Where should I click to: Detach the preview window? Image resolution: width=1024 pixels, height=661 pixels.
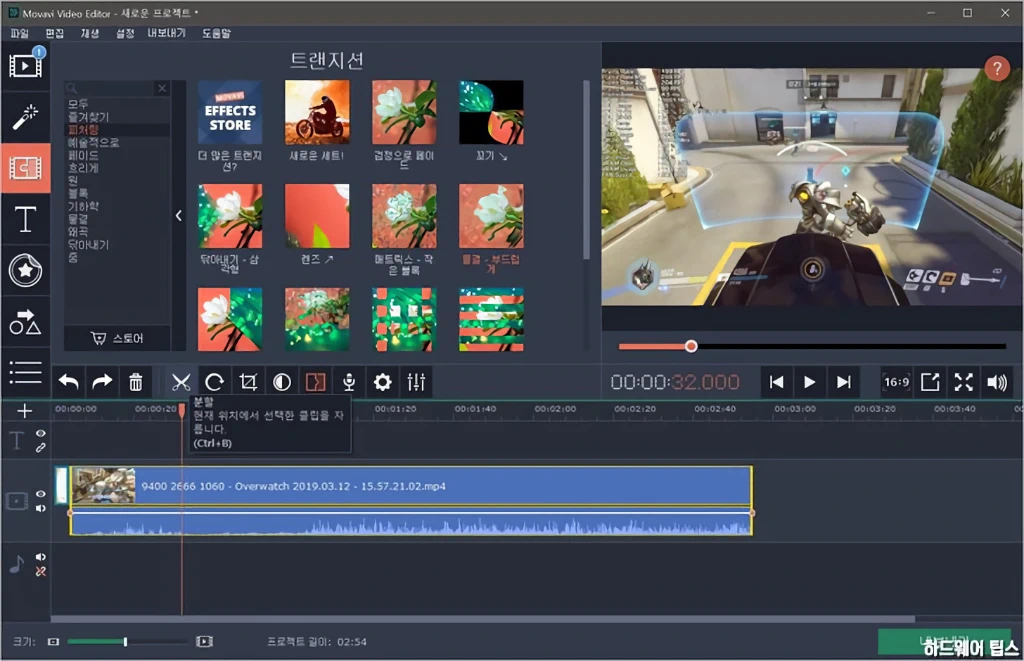click(x=930, y=382)
